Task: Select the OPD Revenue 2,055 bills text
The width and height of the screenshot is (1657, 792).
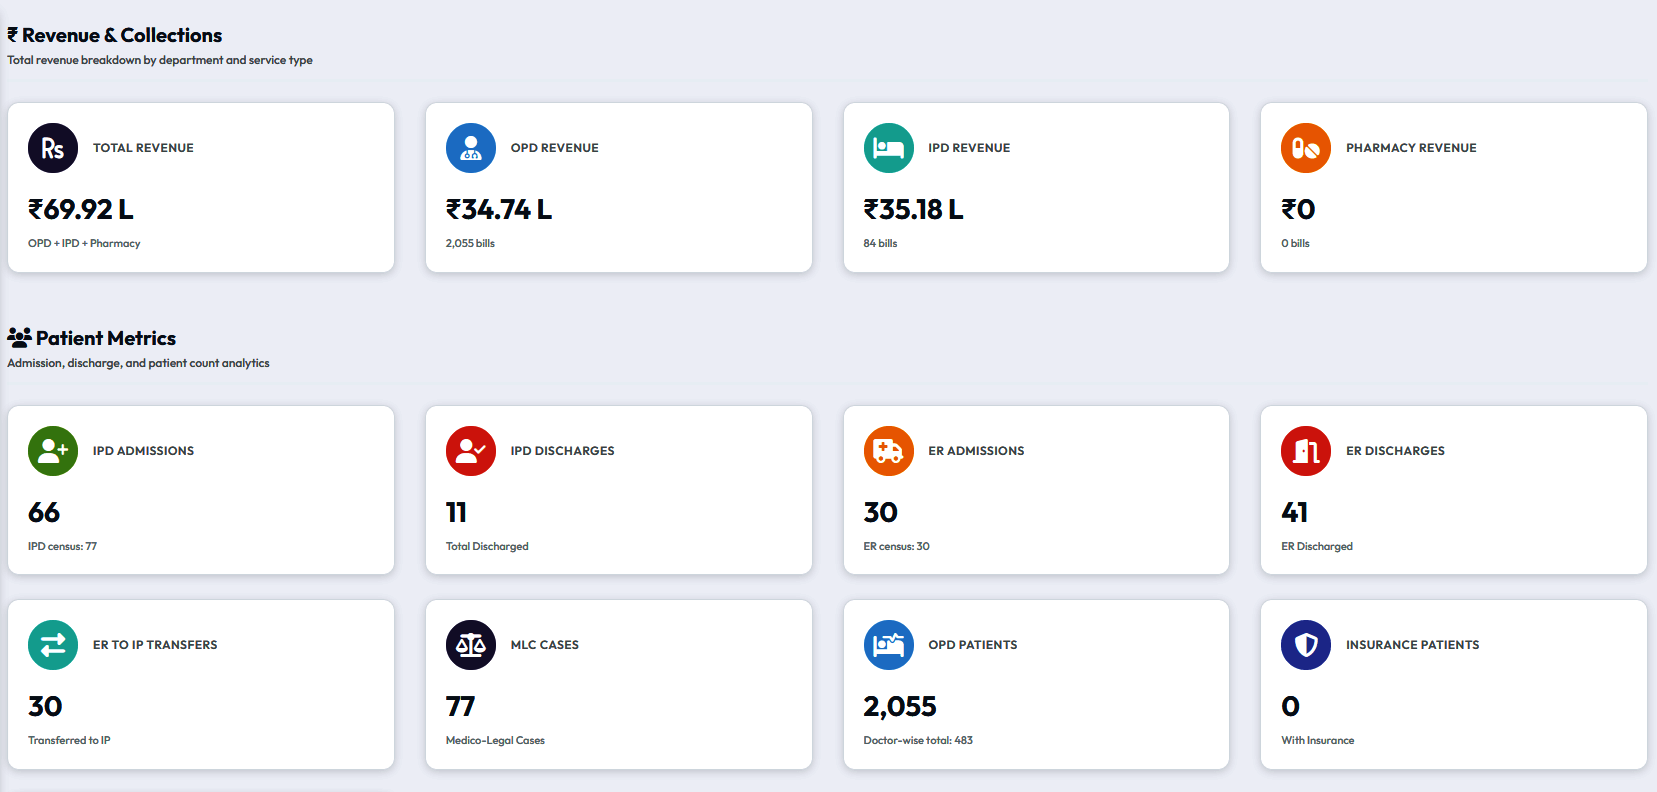Action: pyautogui.click(x=470, y=243)
